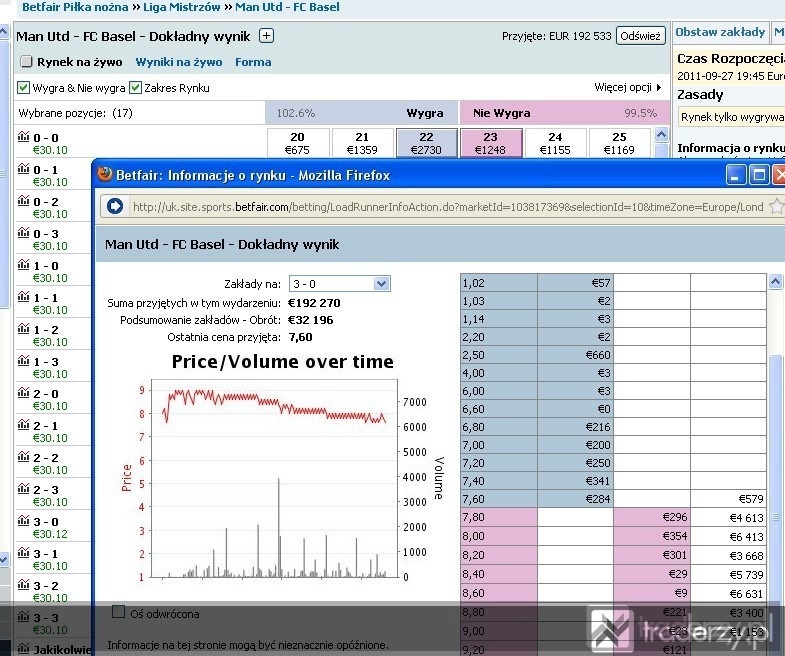Screen dimensions: 785x656
Task: Click the bookmark star in popup address bar
Action: coord(776,206)
